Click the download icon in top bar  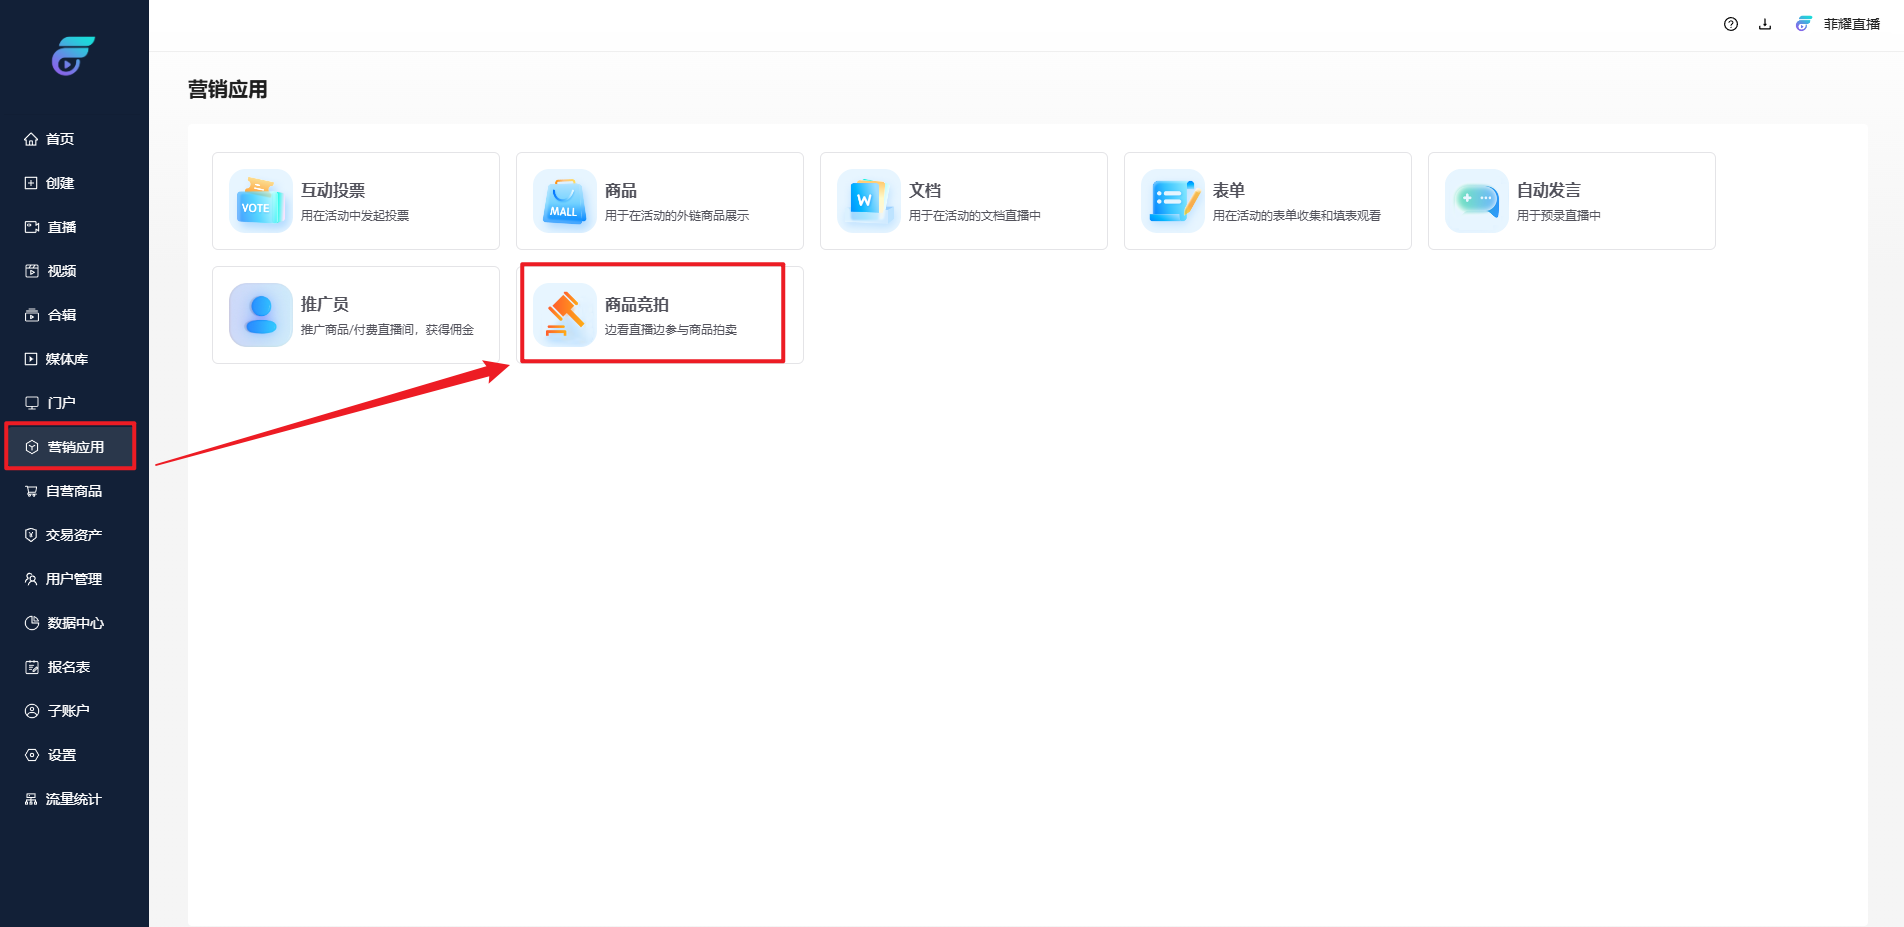(1765, 24)
